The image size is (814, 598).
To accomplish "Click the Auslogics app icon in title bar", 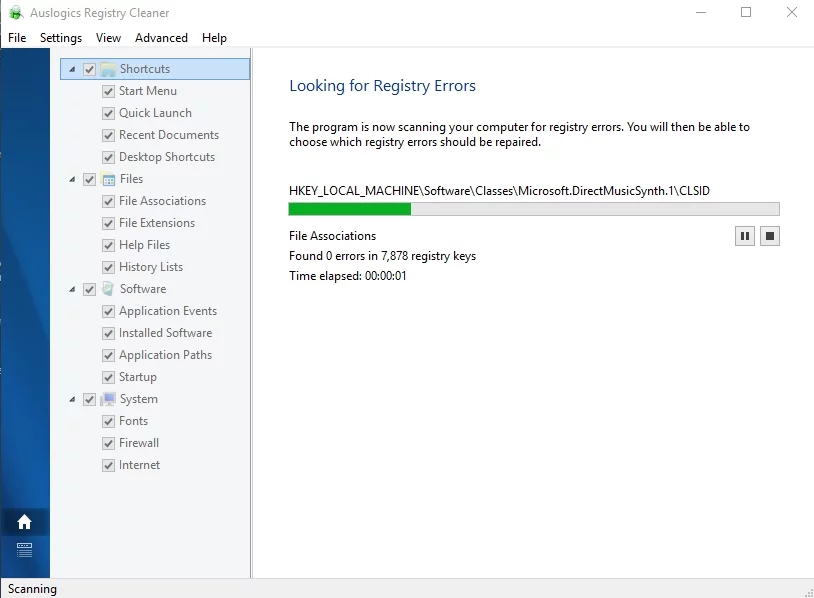I will pos(16,13).
